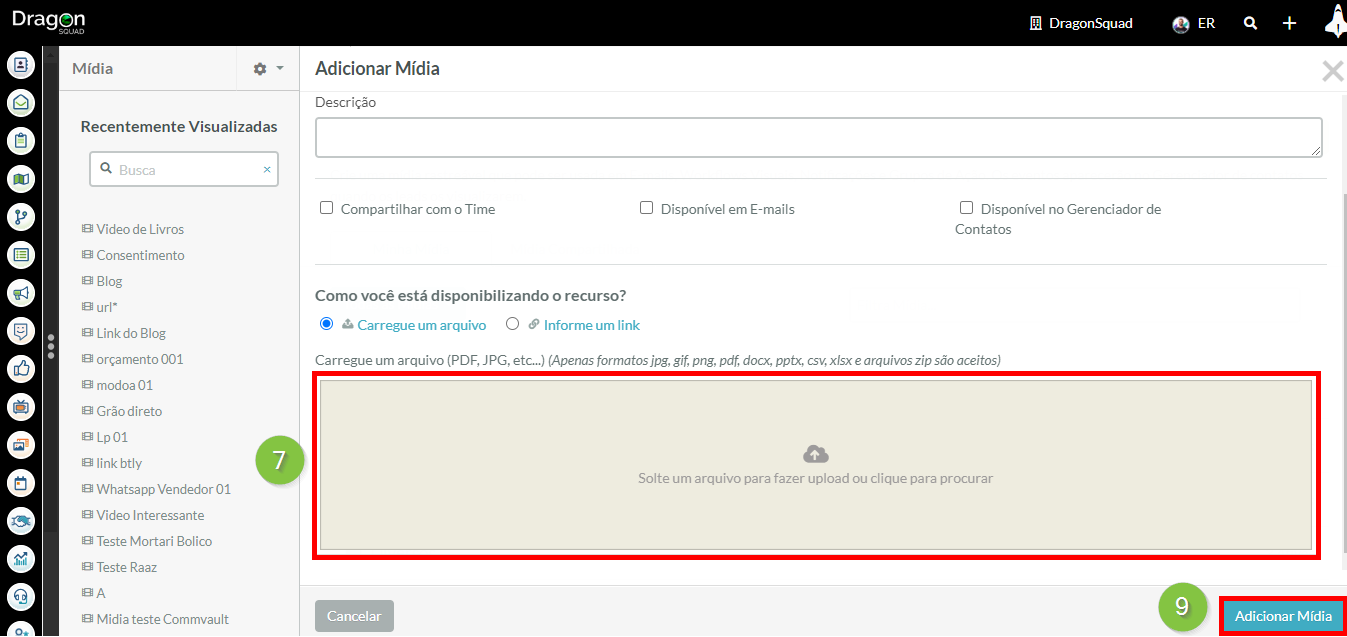Tick Disponível no Gerenciador de Contatos checkbox
This screenshot has height=637, width=1347.
(966, 208)
